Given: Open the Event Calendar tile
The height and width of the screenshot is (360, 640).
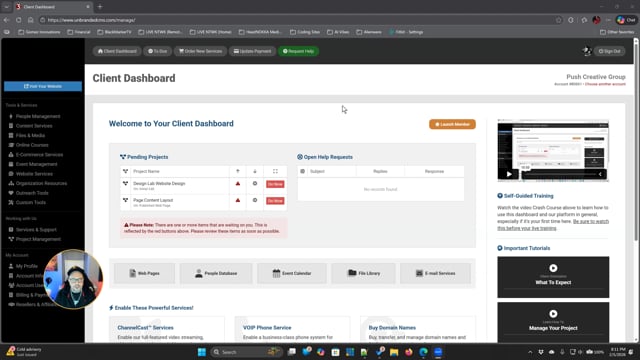Looking at the screenshot, I should pos(292,273).
